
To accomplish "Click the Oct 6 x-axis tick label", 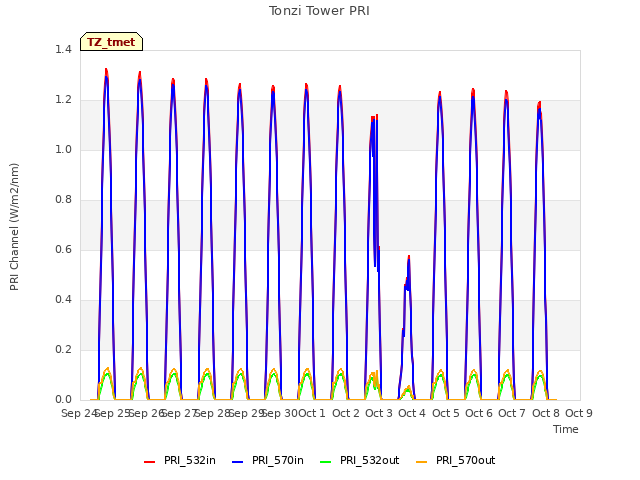I will tap(479, 413).
